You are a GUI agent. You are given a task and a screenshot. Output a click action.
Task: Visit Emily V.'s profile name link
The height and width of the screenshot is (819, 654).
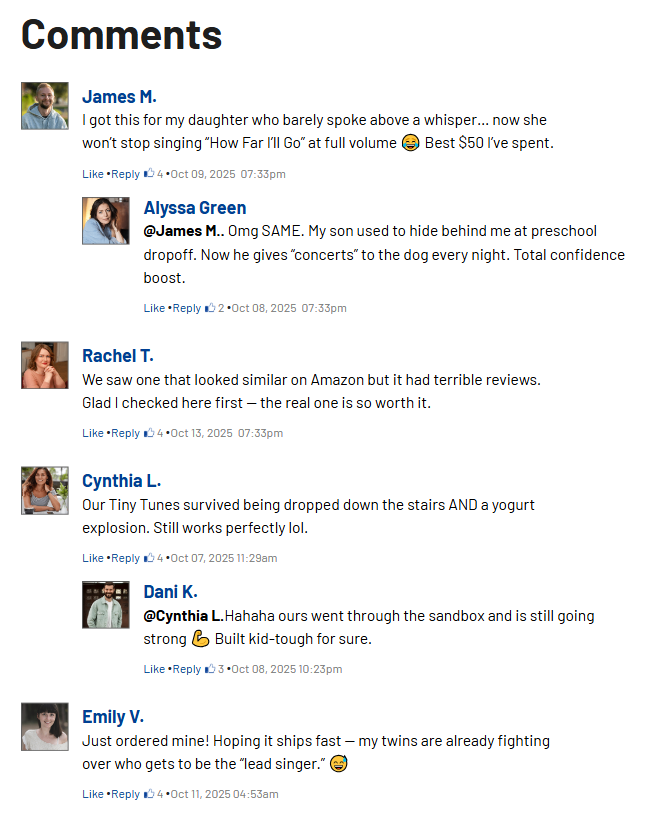click(113, 717)
